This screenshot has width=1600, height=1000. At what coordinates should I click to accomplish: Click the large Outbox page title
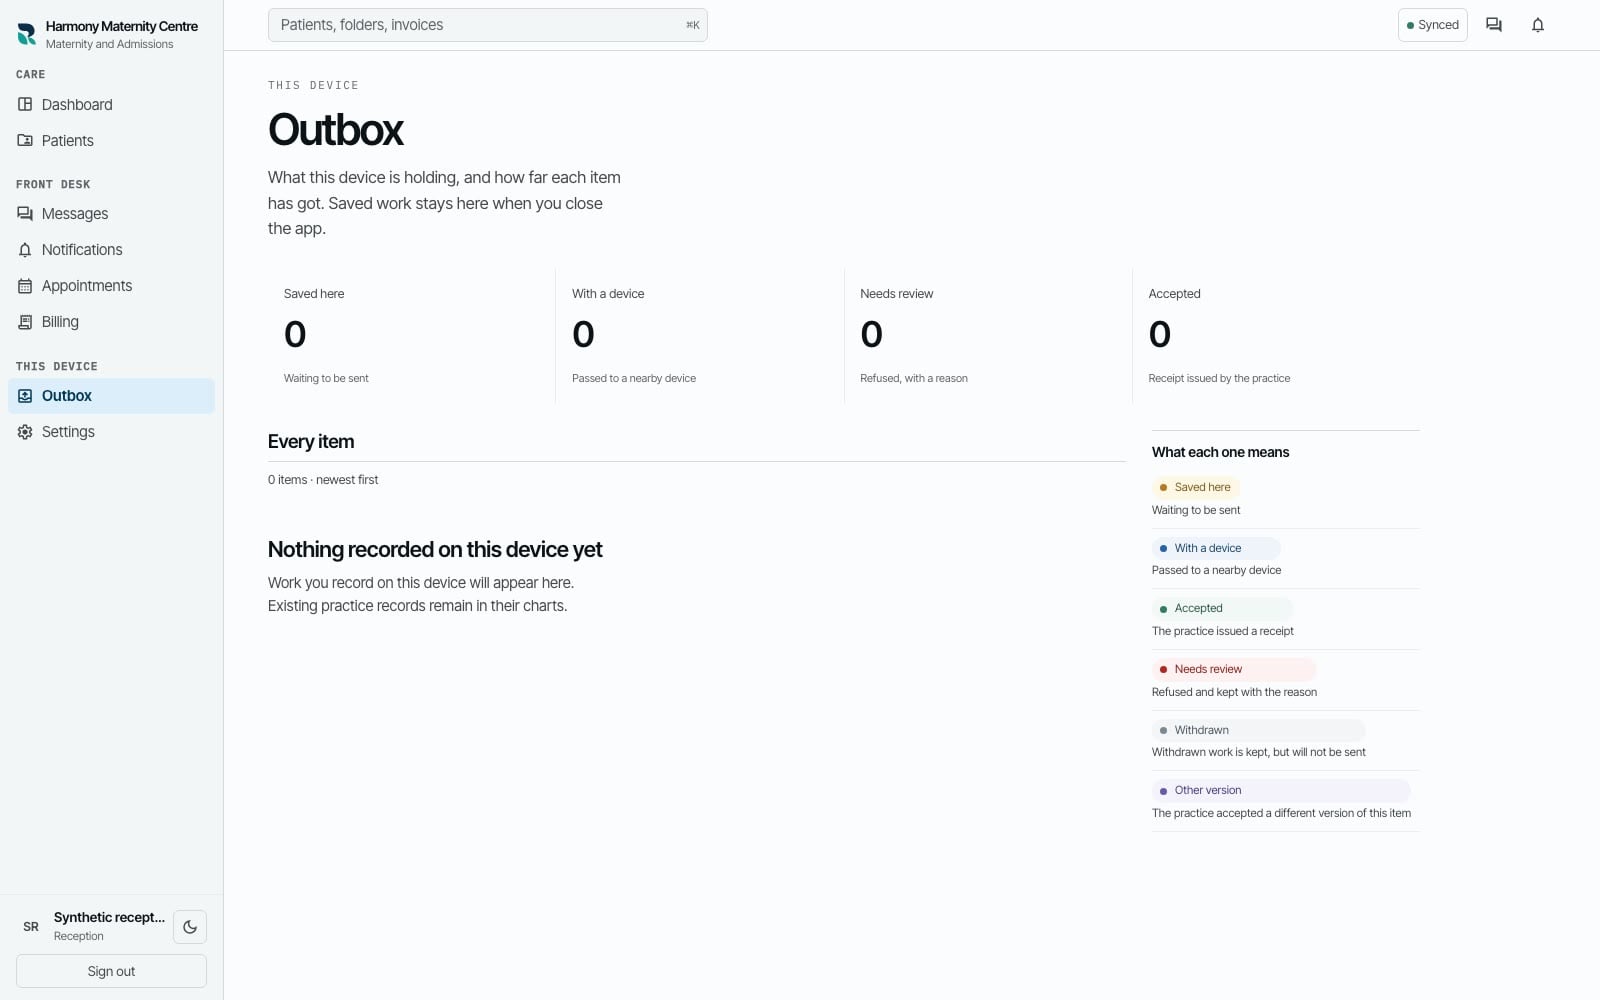coord(336,130)
